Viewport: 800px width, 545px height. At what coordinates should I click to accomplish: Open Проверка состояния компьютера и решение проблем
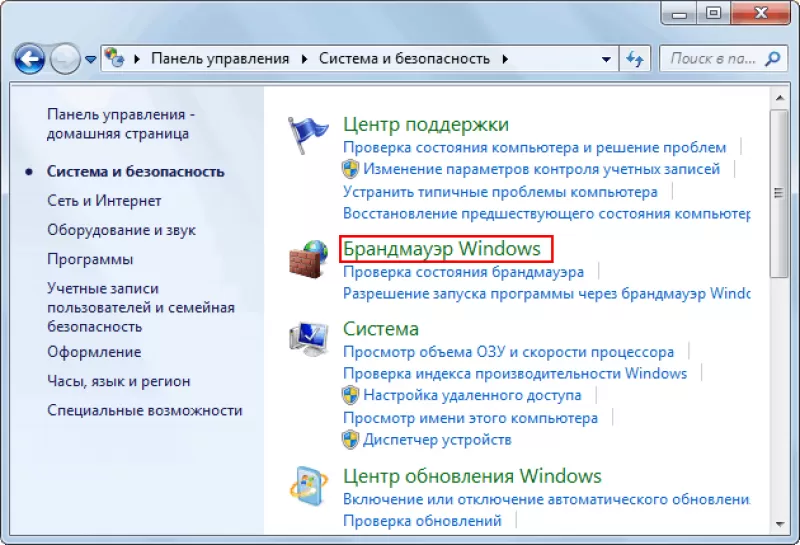pos(534,147)
